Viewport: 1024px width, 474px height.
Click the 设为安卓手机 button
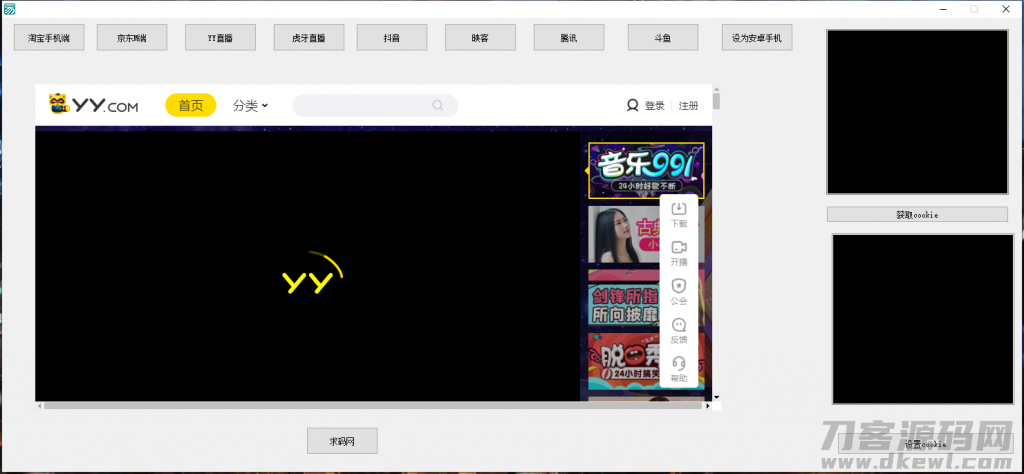(x=757, y=38)
